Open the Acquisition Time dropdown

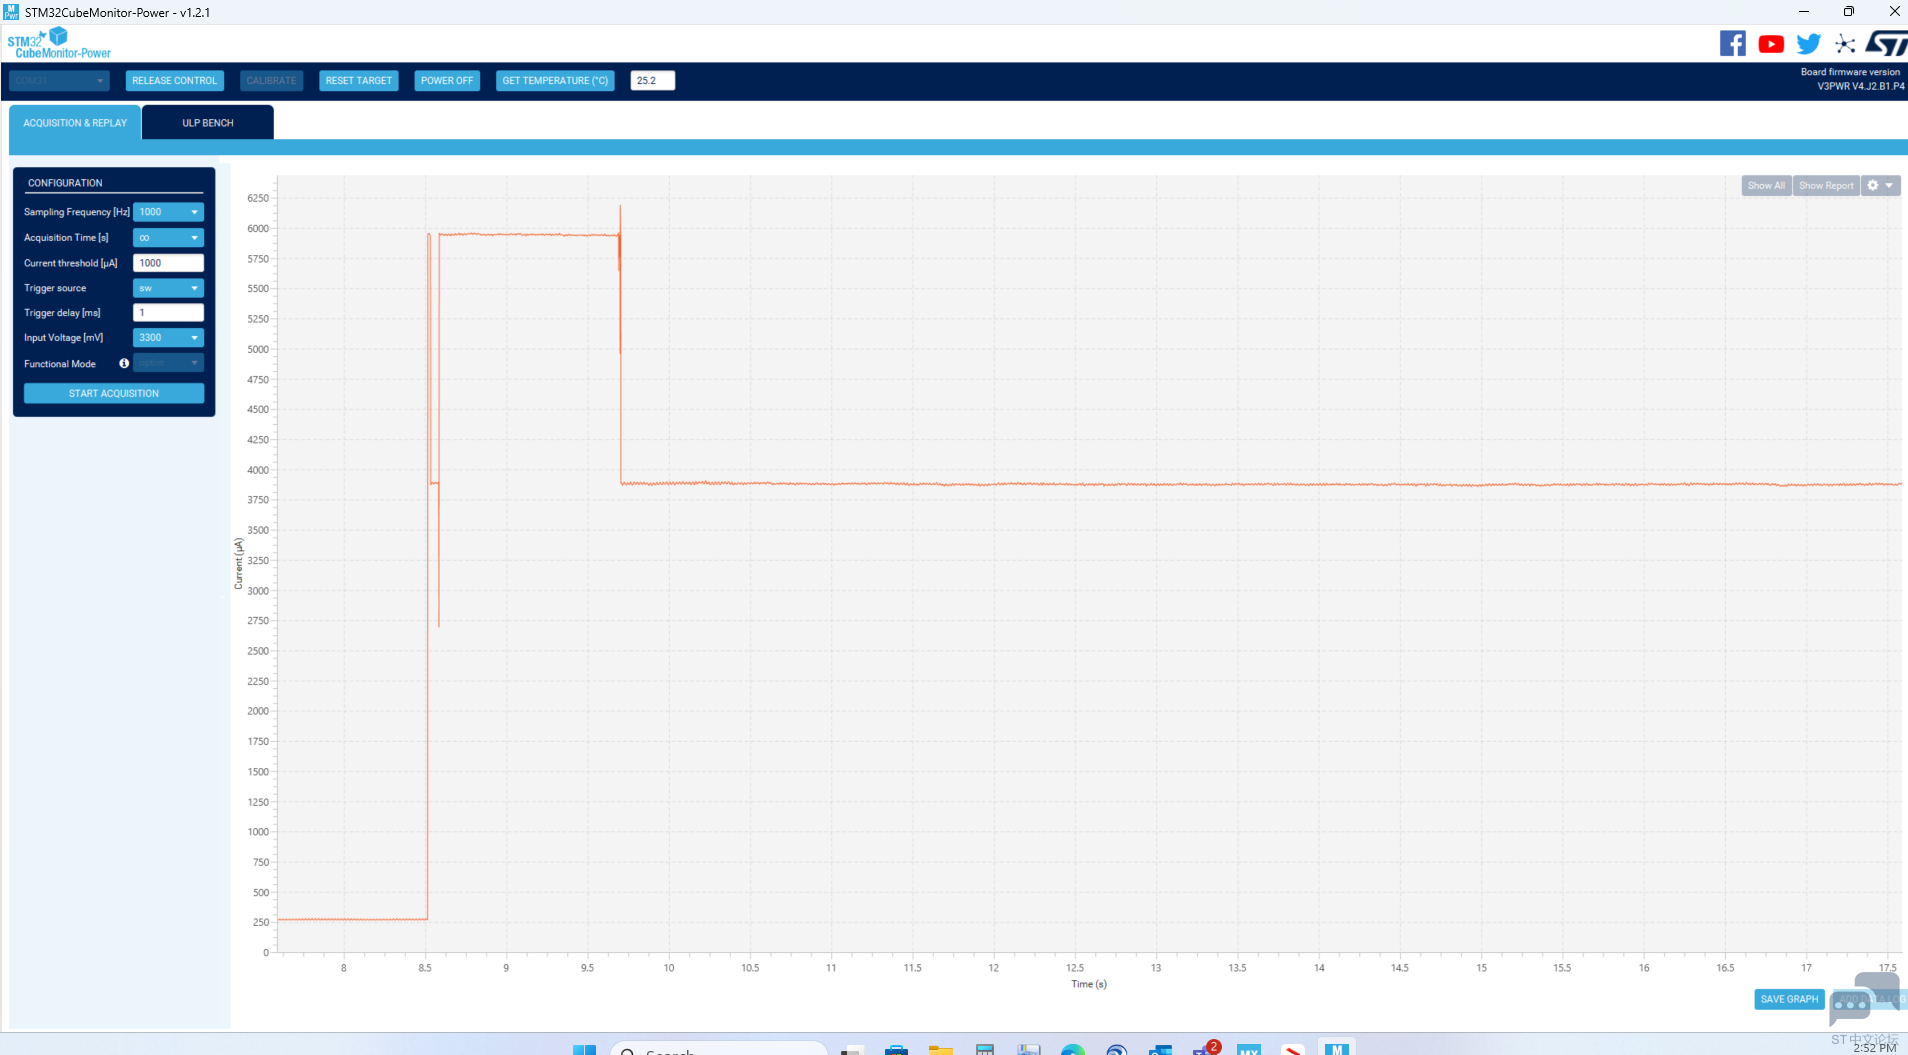coord(168,237)
